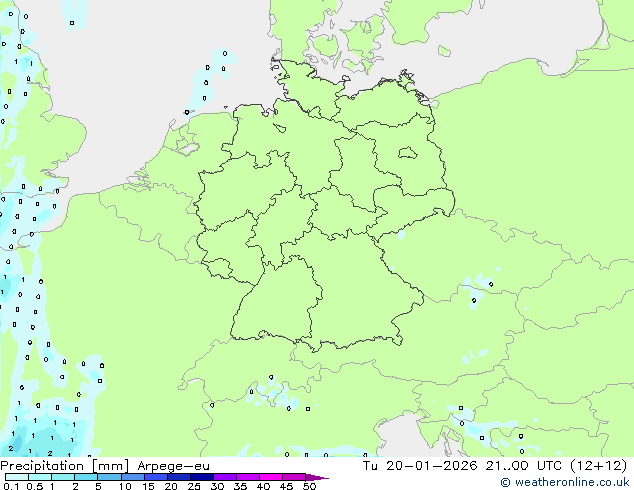Click the legend scale label "30"
Image resolution: width=634 pixels, height=490 pixels.
point(217,486)
